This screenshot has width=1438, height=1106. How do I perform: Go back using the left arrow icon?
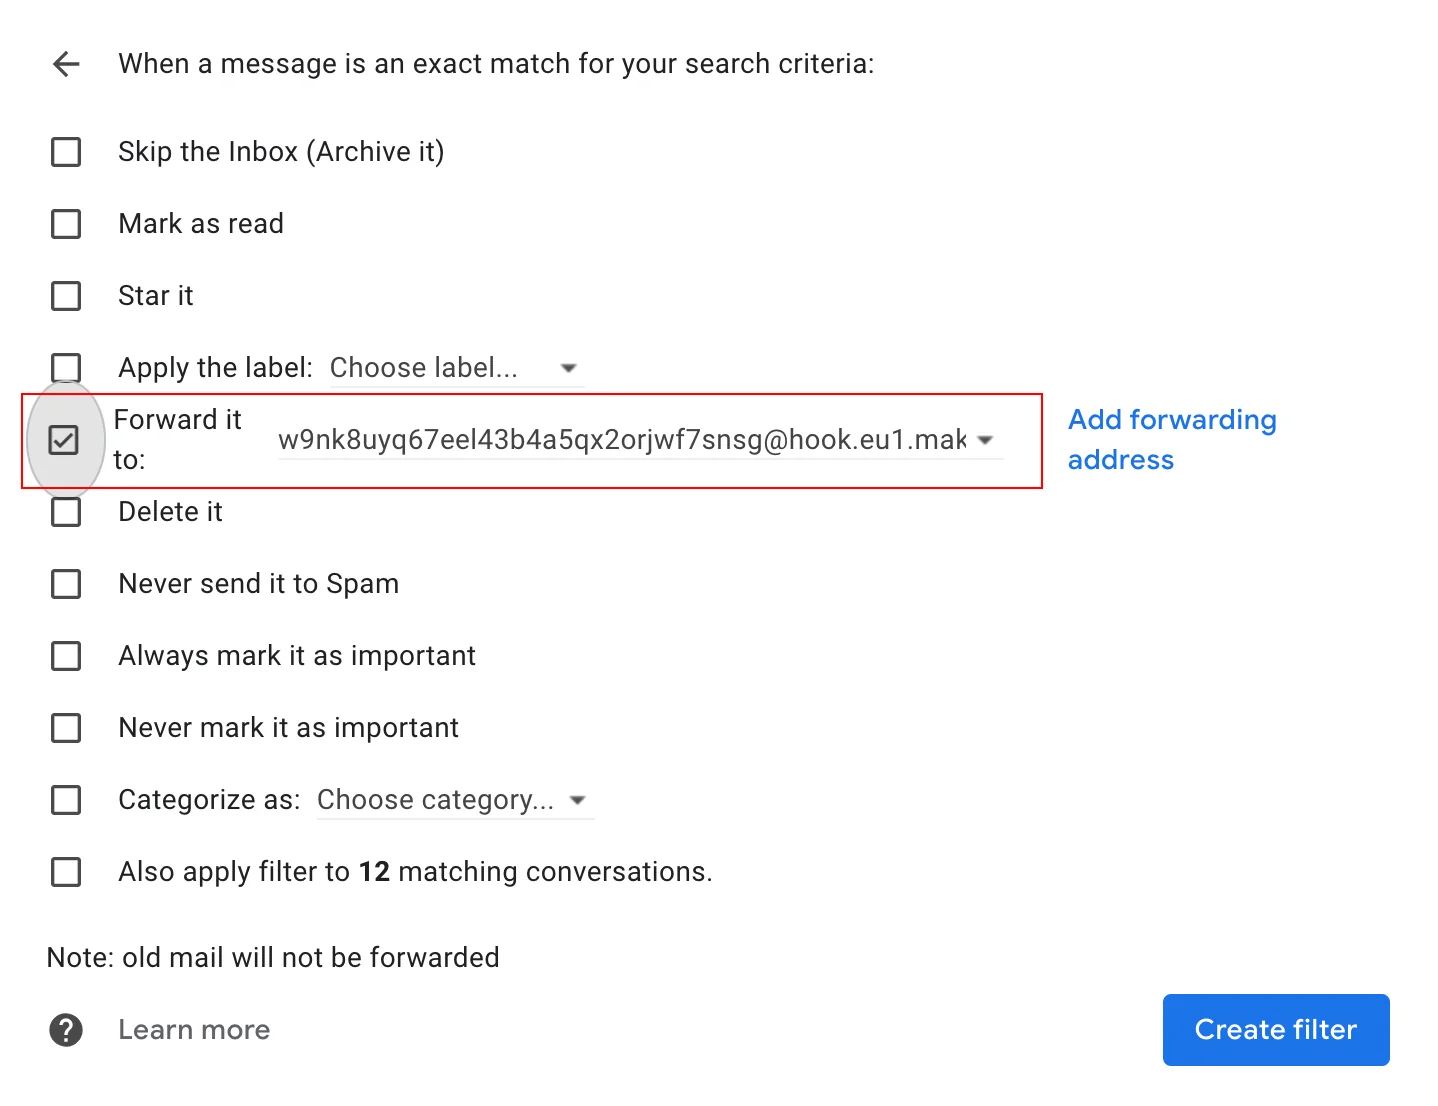66,64
